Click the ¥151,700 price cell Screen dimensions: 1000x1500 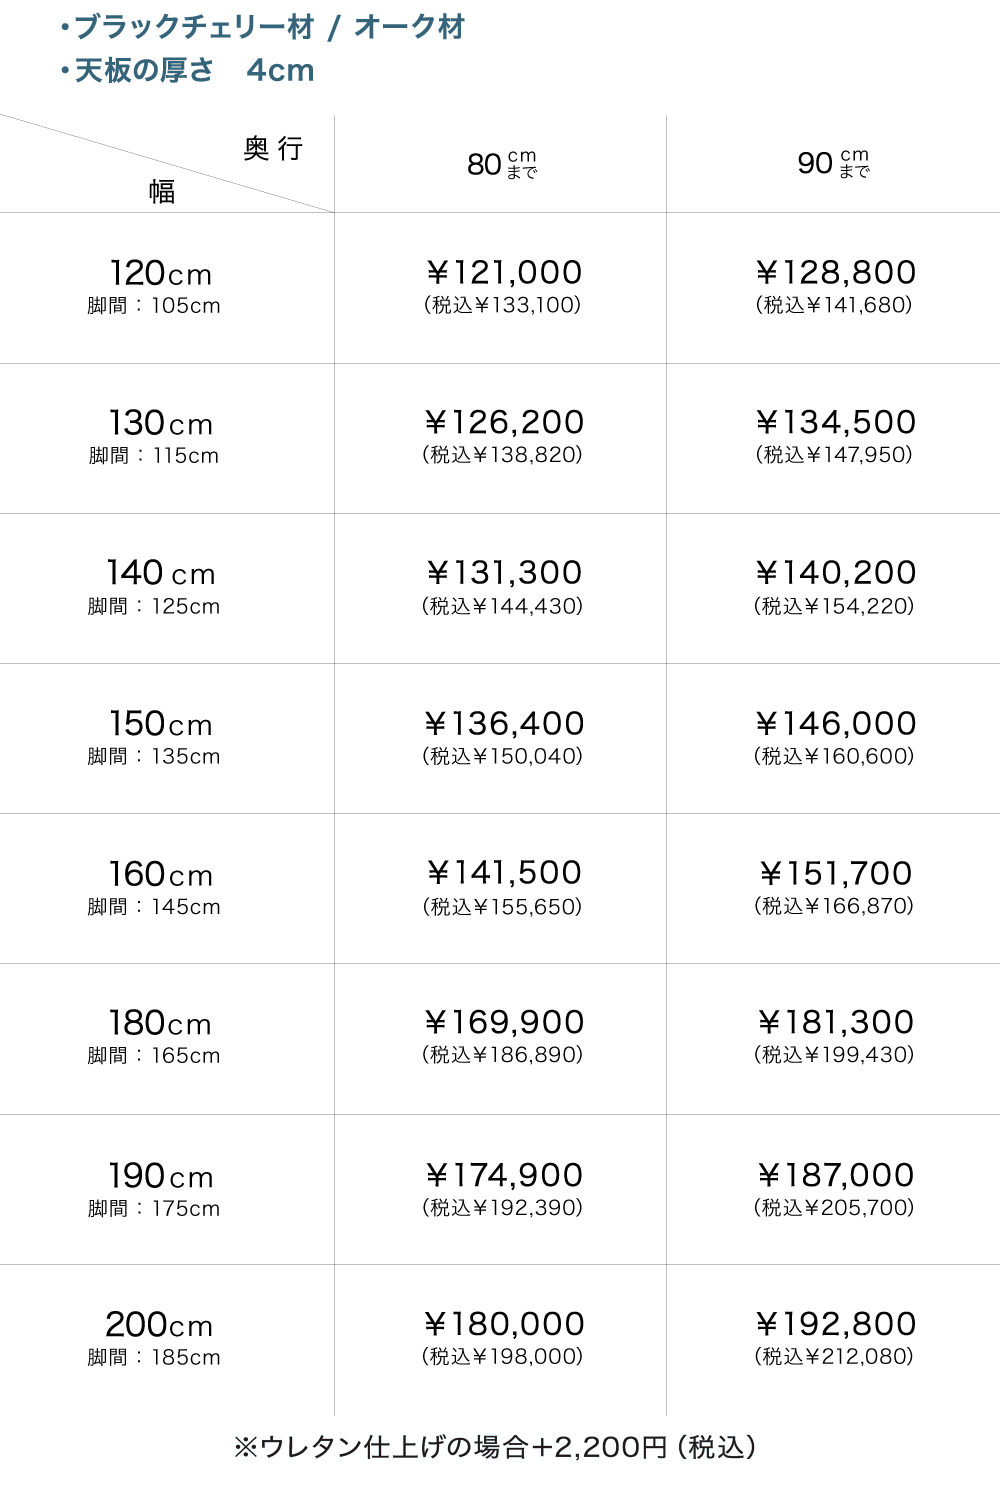[x=835, y=874]
